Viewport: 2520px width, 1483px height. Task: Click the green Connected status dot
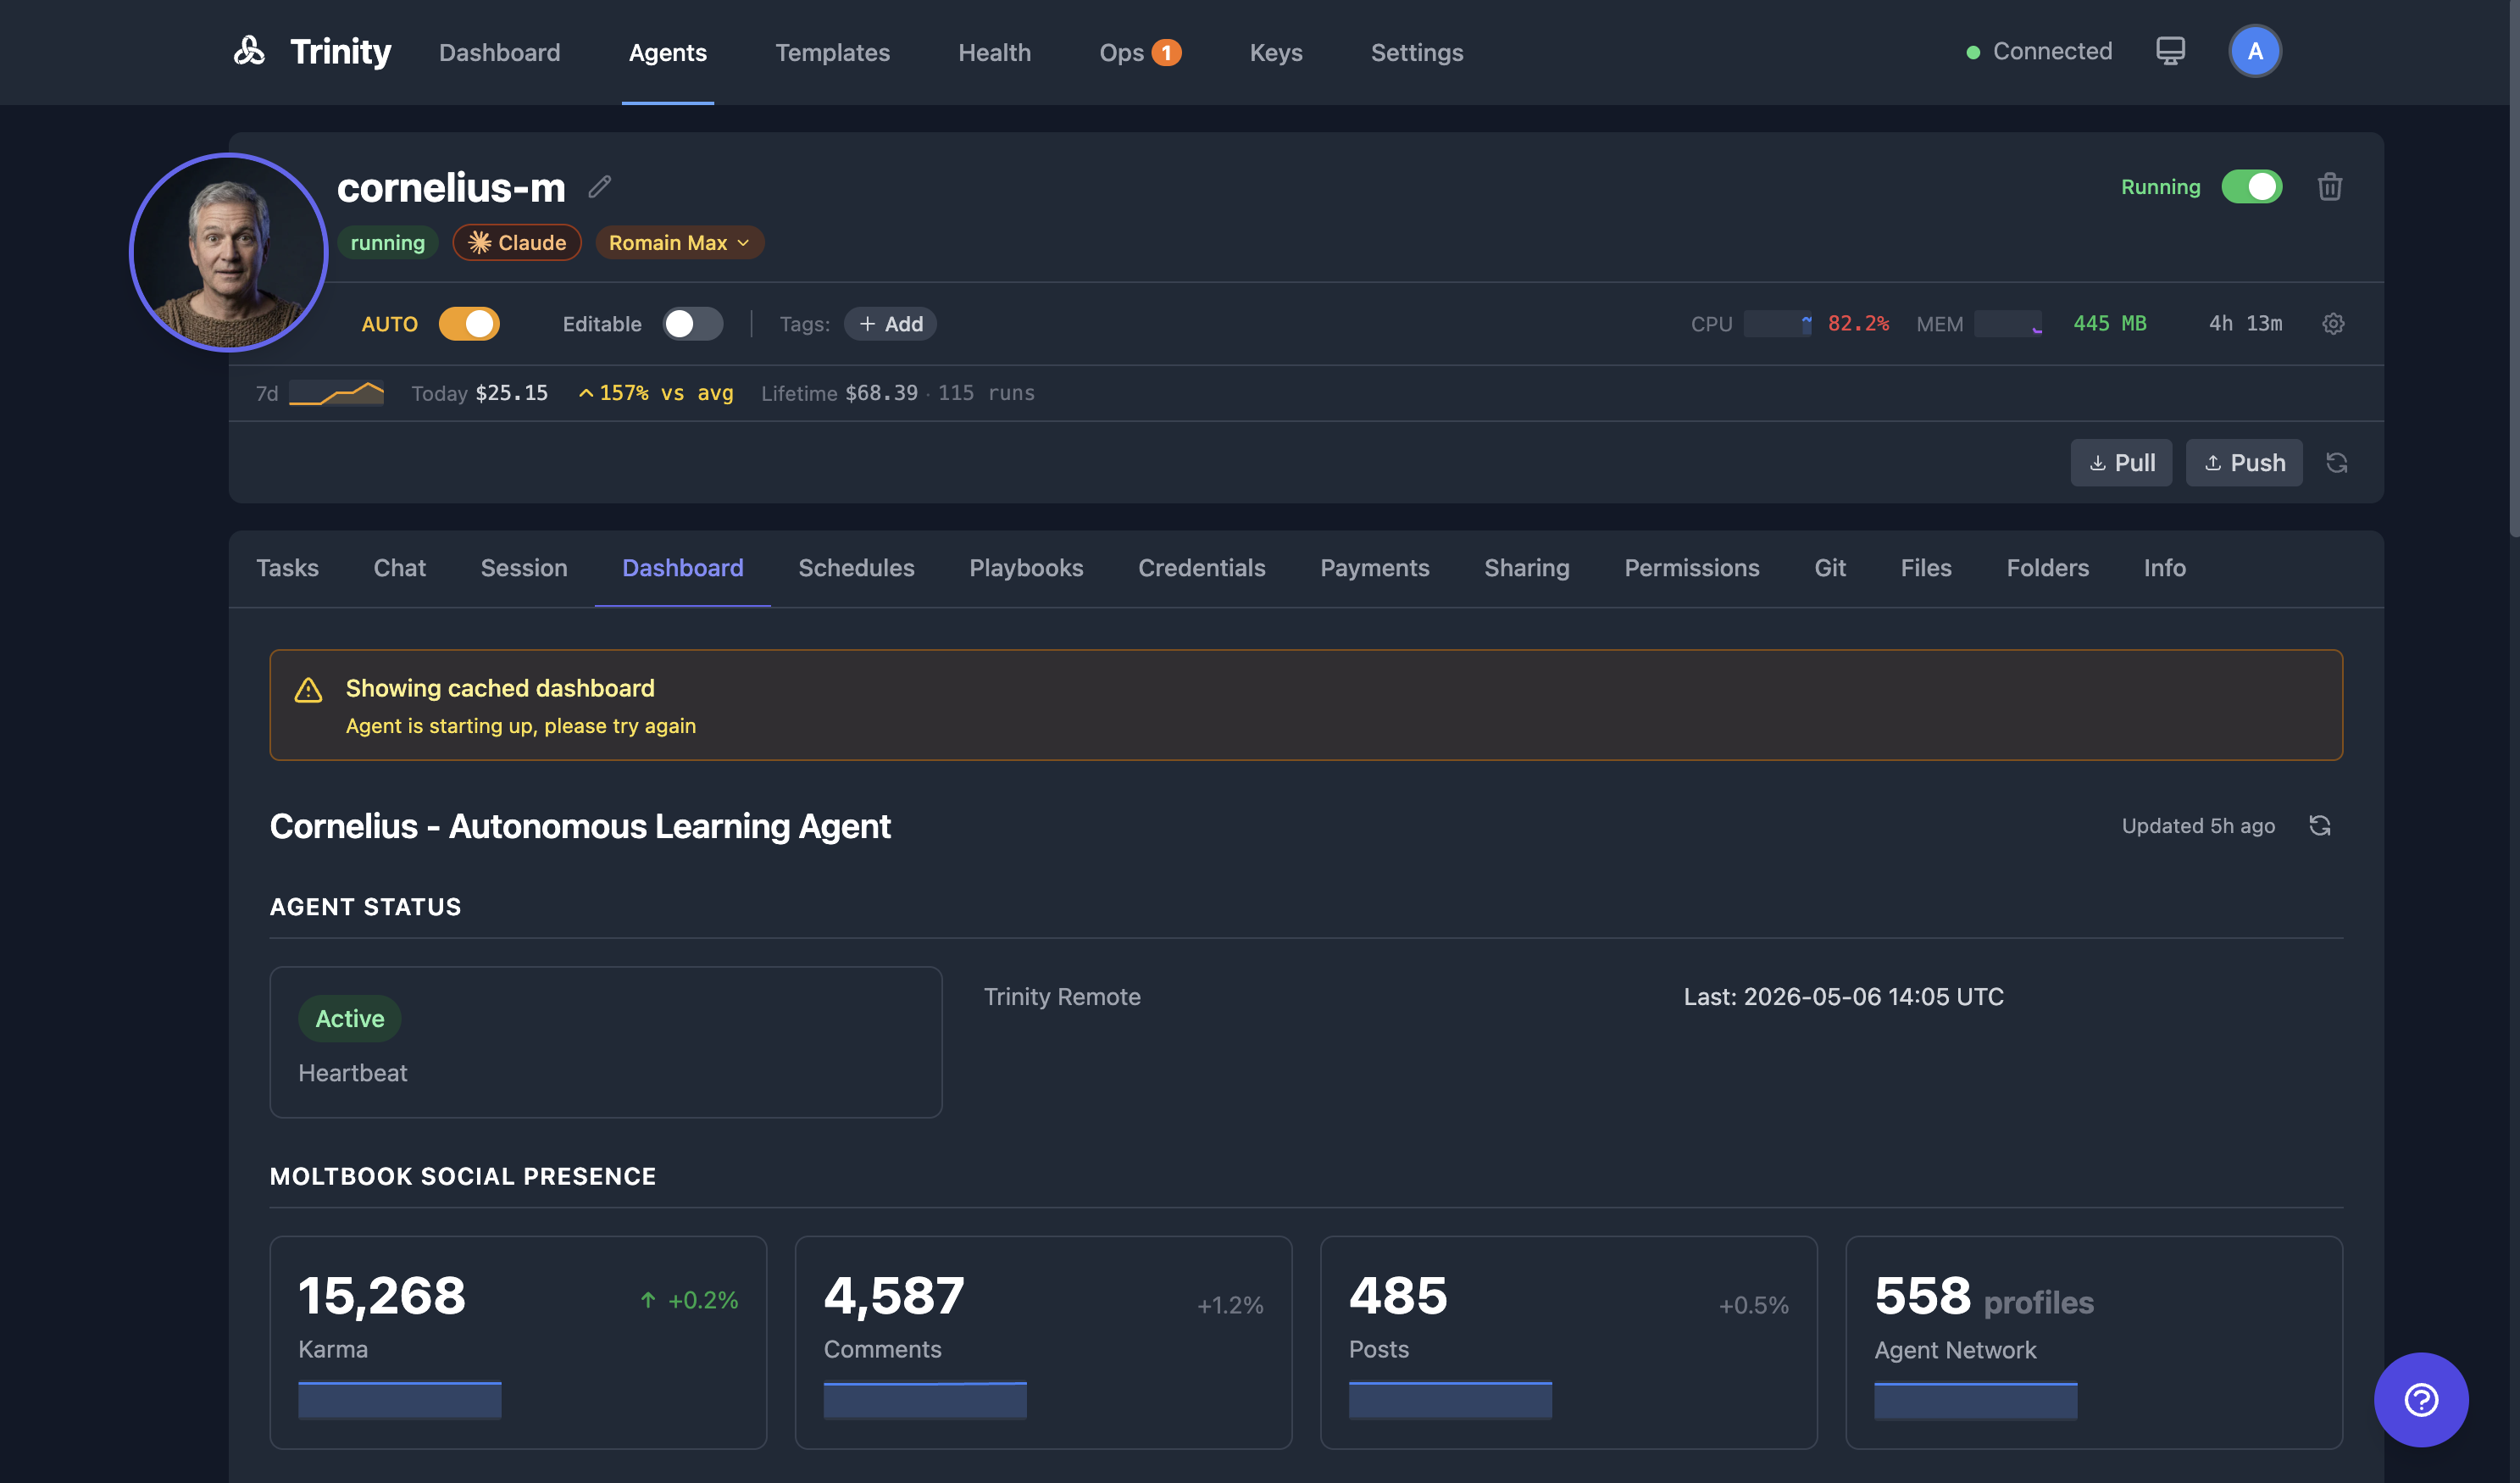point(1973,52)
